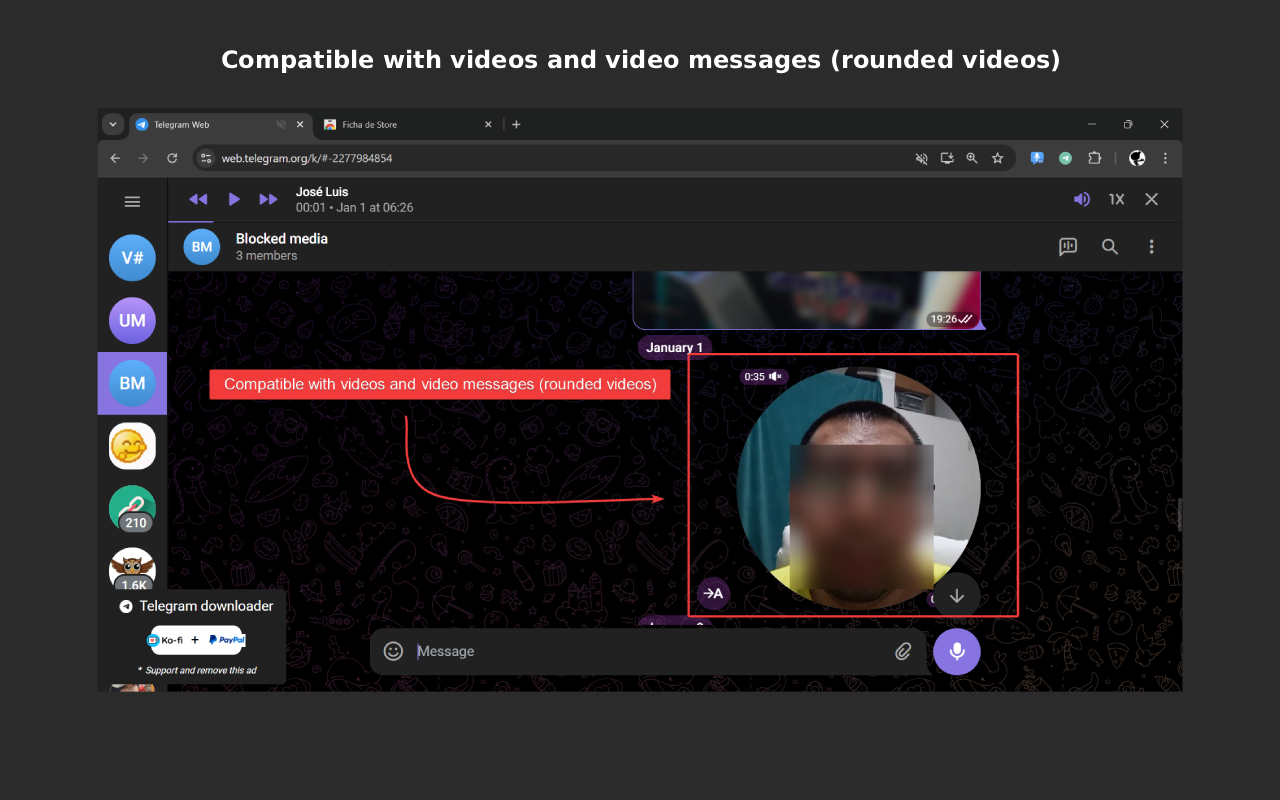
Task: Click the translate (→A) icon on the video
Action: (x=713, y=593)
